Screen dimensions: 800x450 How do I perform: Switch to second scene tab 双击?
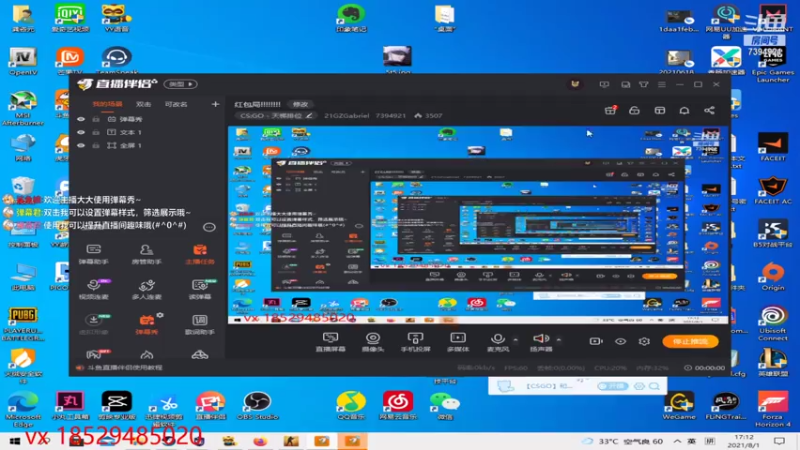143,104
